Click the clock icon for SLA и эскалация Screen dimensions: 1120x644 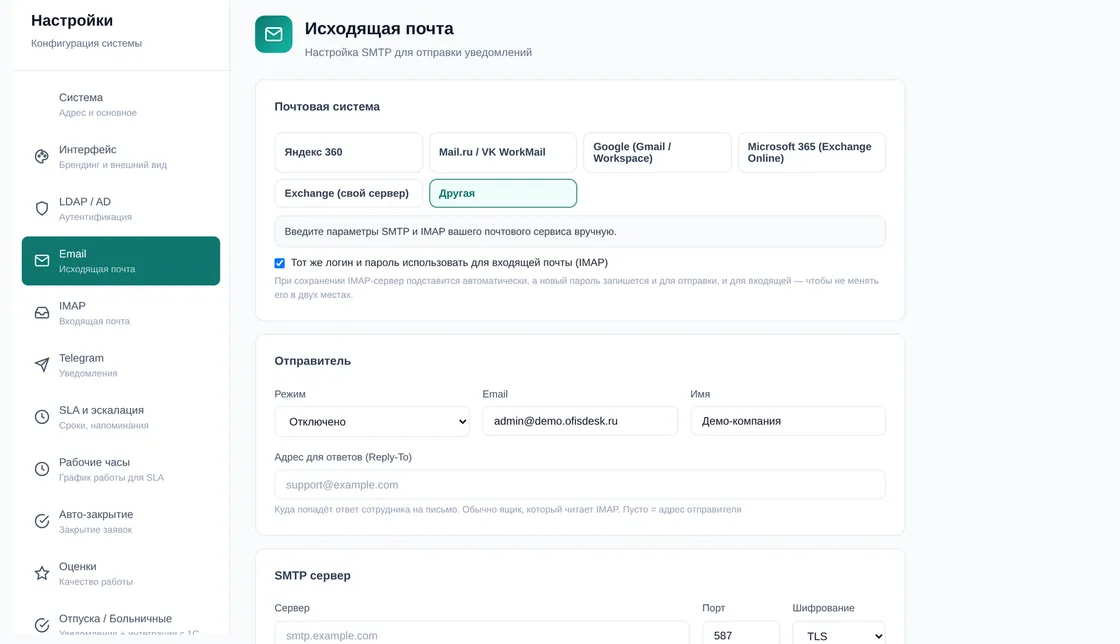tap(41, 417)
